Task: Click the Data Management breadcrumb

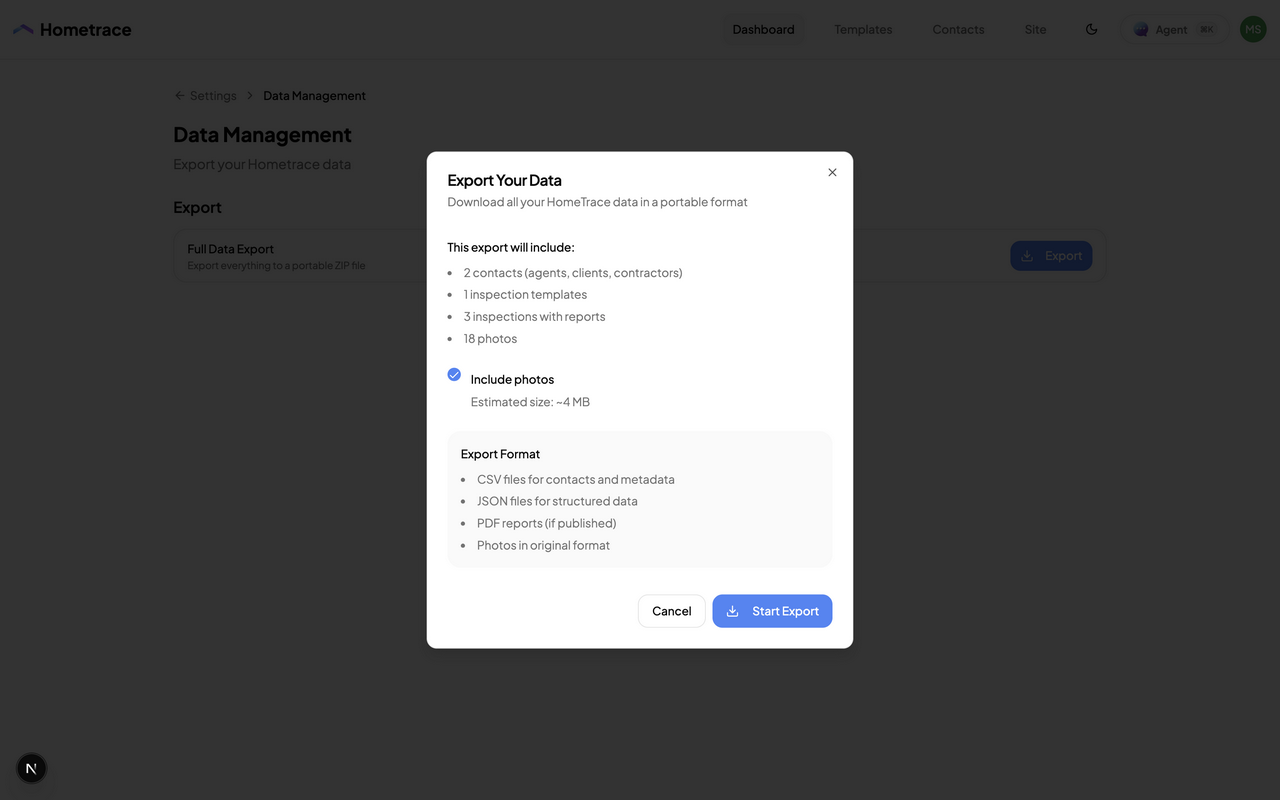Action: pyautogui.click(x=314, y=96)
